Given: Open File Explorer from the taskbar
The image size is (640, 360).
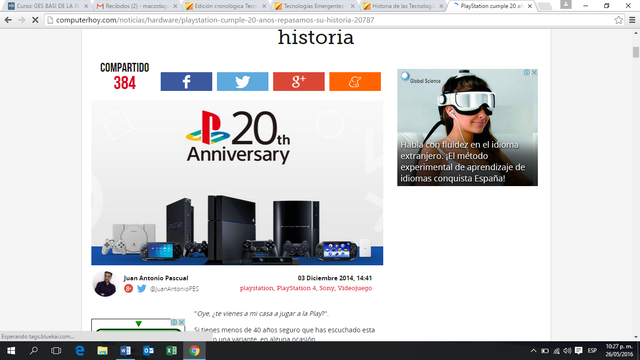Looking at the screenshot, I should click(102, 351).
